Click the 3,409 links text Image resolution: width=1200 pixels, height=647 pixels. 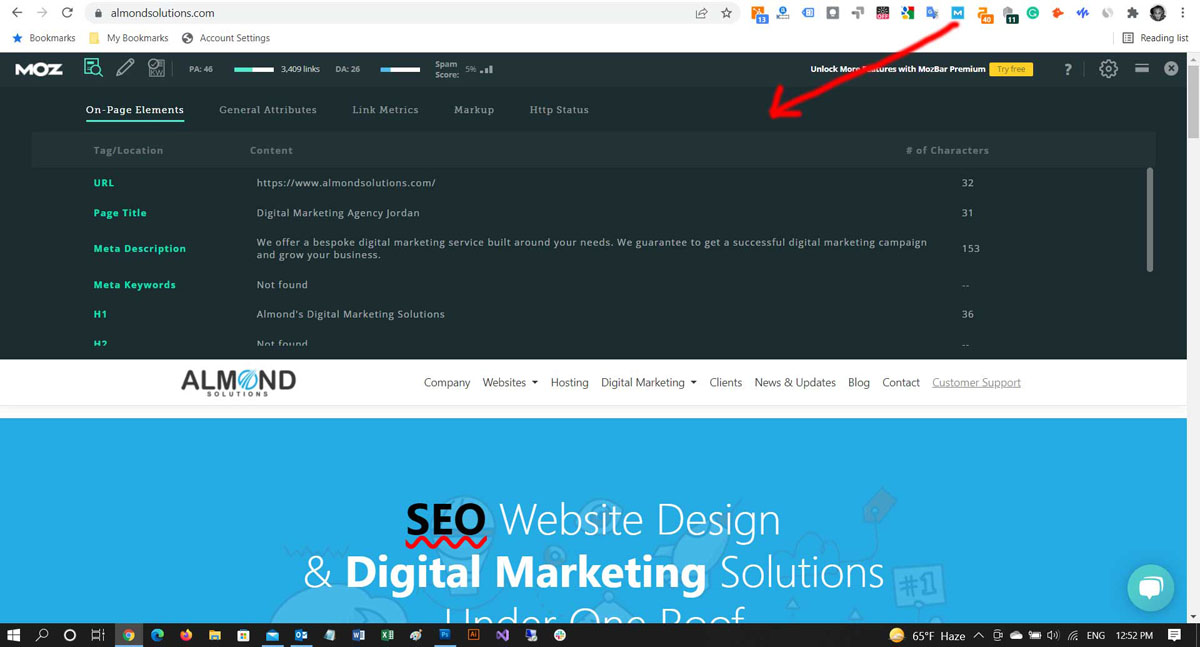click(300, 69)
